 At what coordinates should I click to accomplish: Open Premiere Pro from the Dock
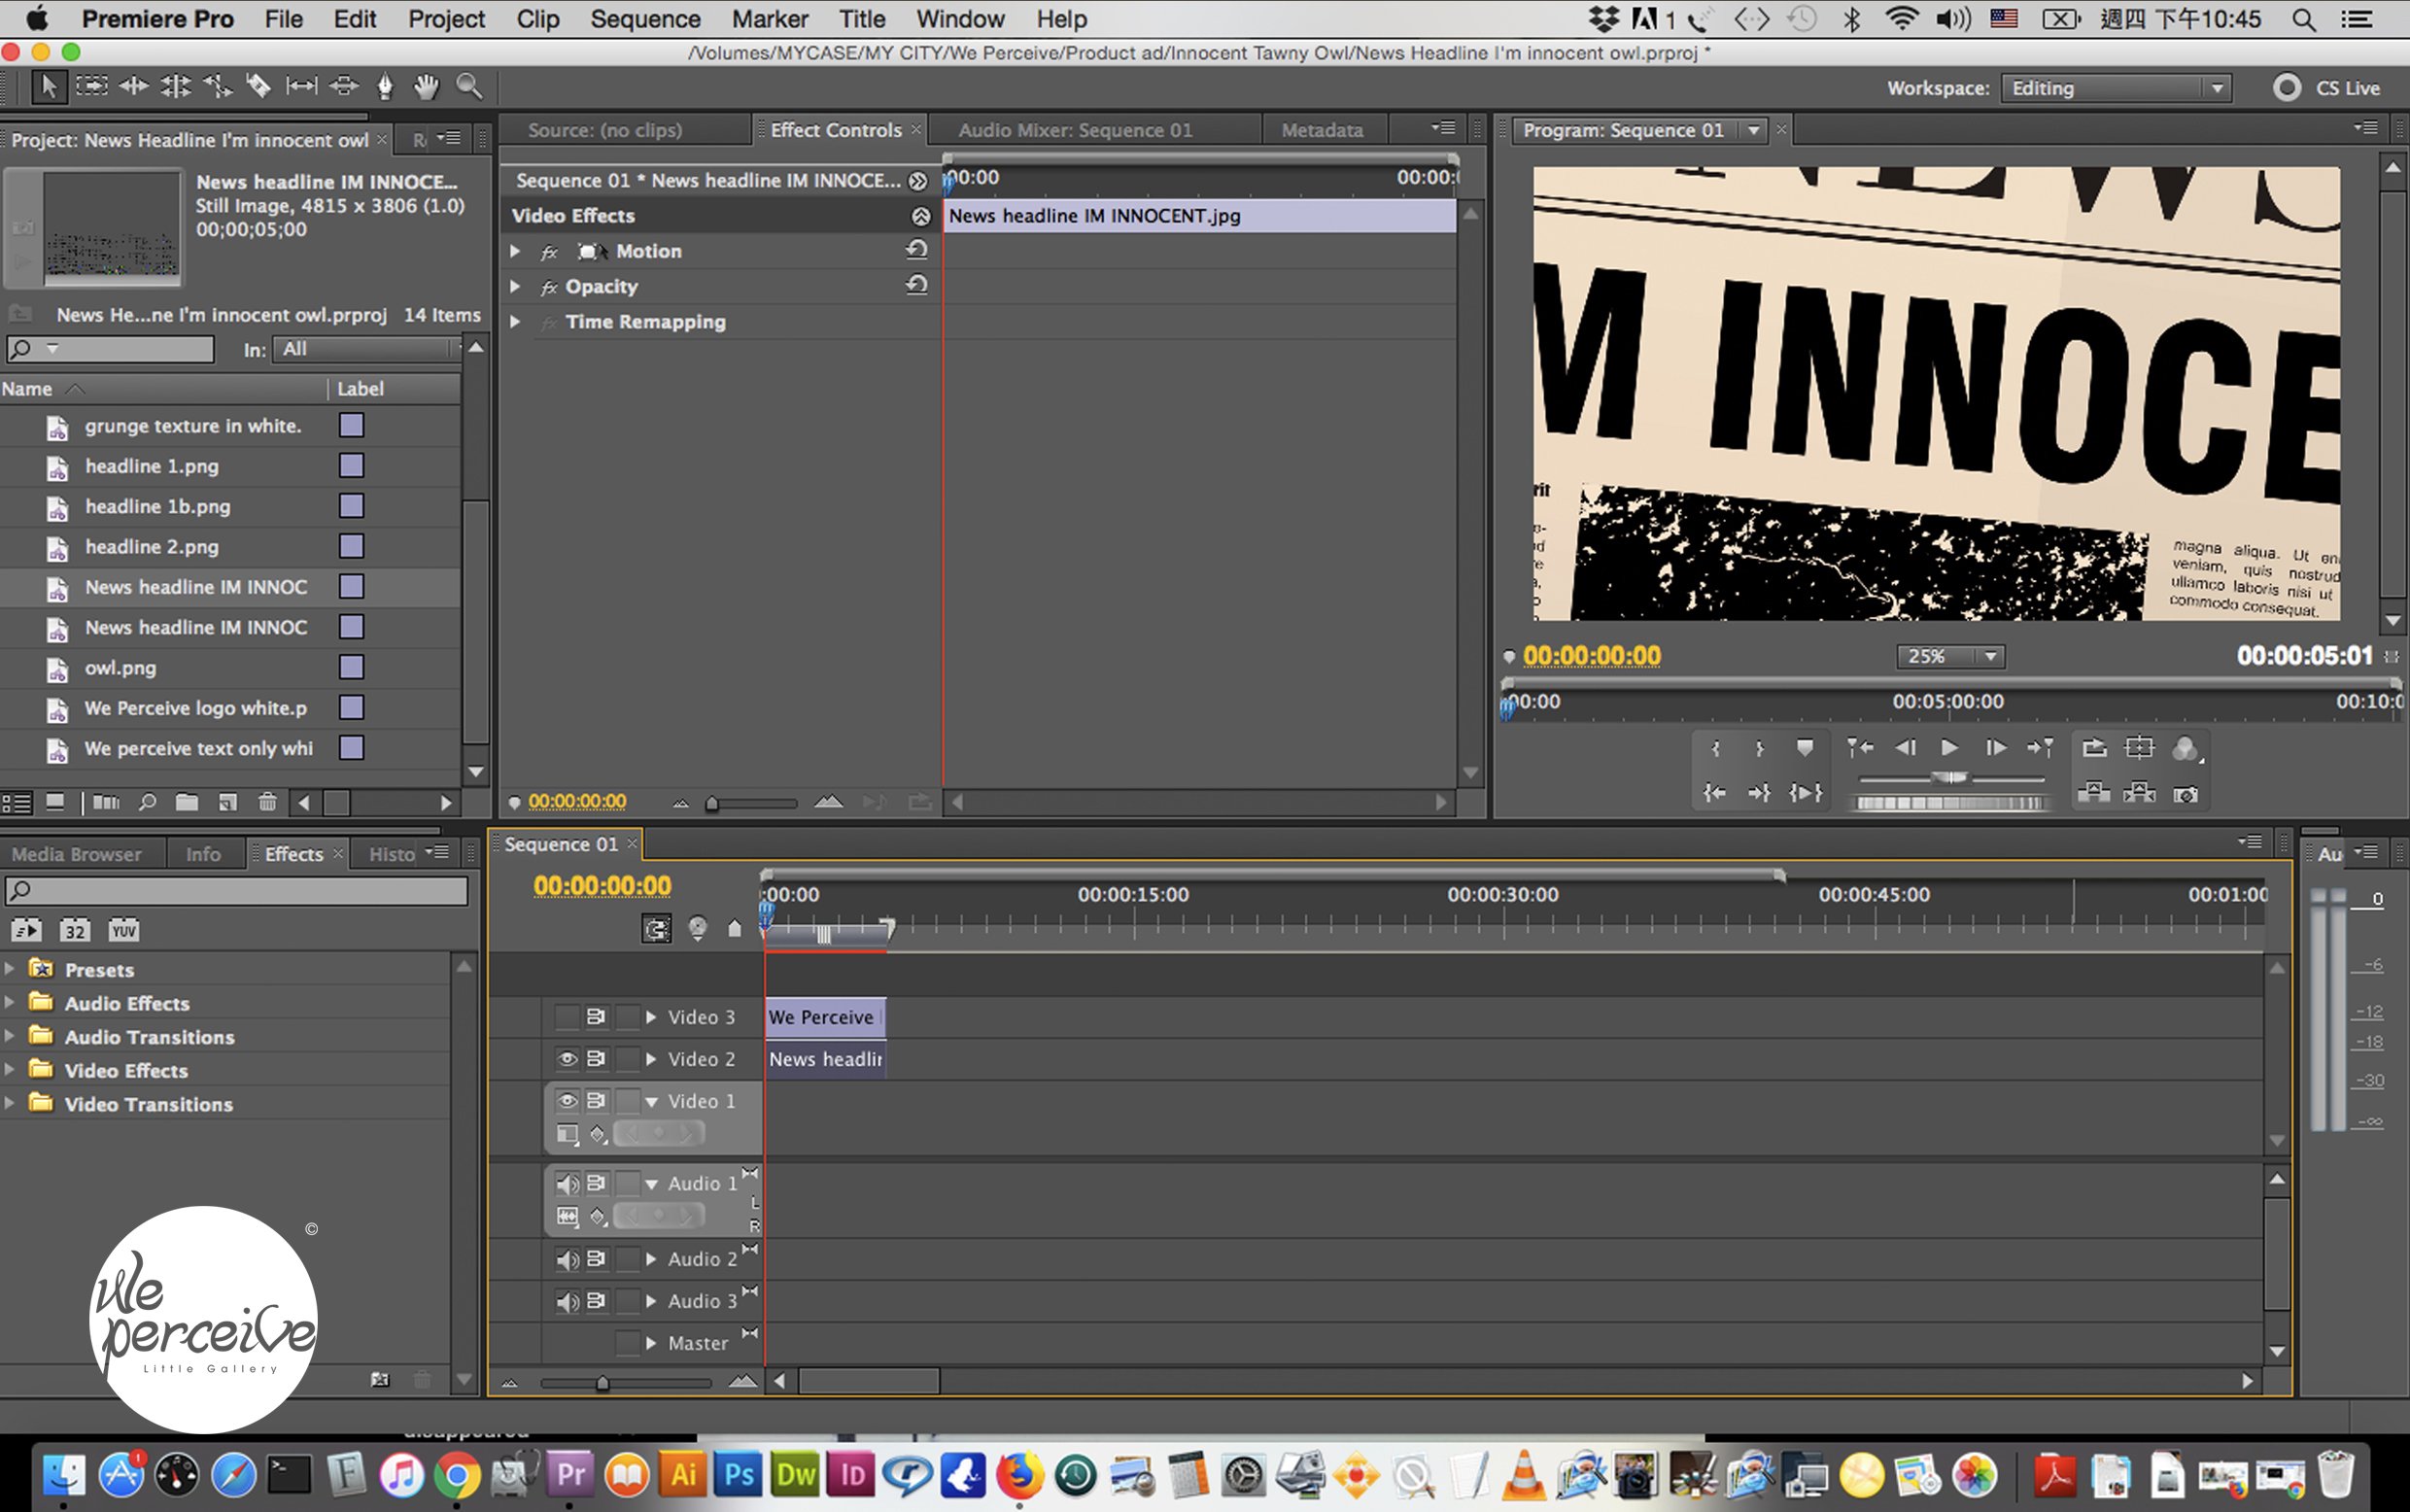pyautogui.click(x=571, y=1474)
